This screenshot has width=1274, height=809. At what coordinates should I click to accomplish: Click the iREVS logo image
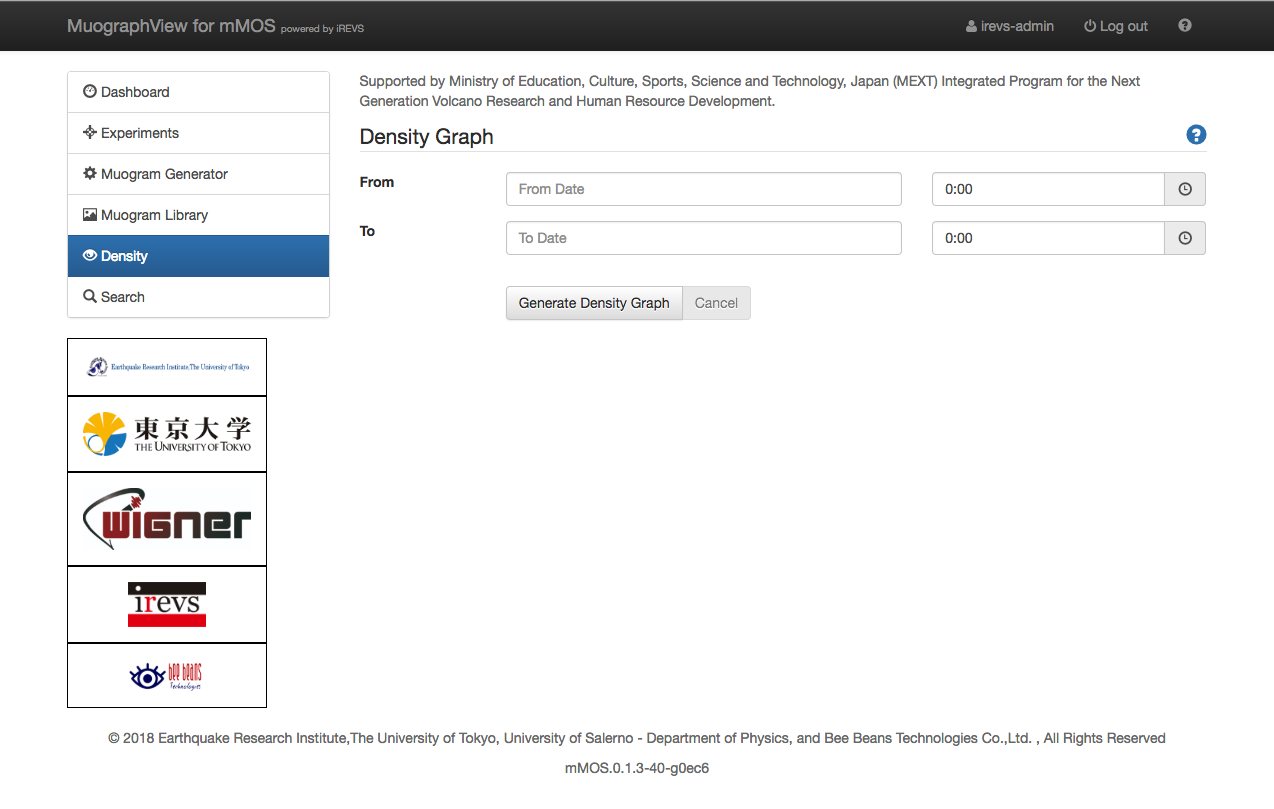(167, 604)
